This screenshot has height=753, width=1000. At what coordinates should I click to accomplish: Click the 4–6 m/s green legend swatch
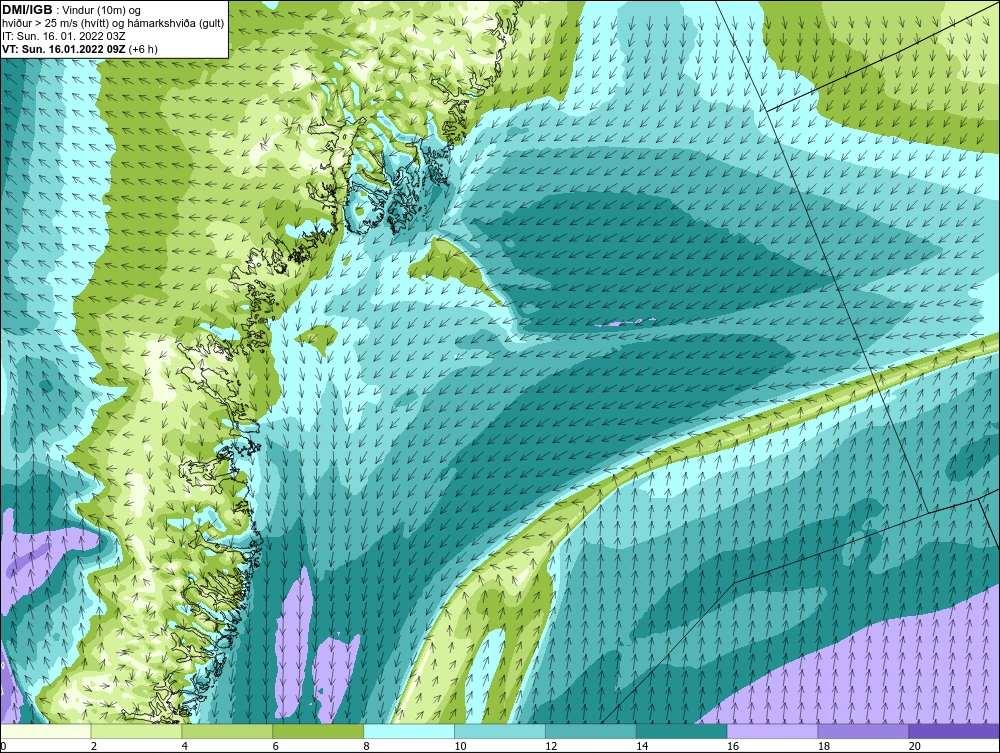[x=227, y=731]
